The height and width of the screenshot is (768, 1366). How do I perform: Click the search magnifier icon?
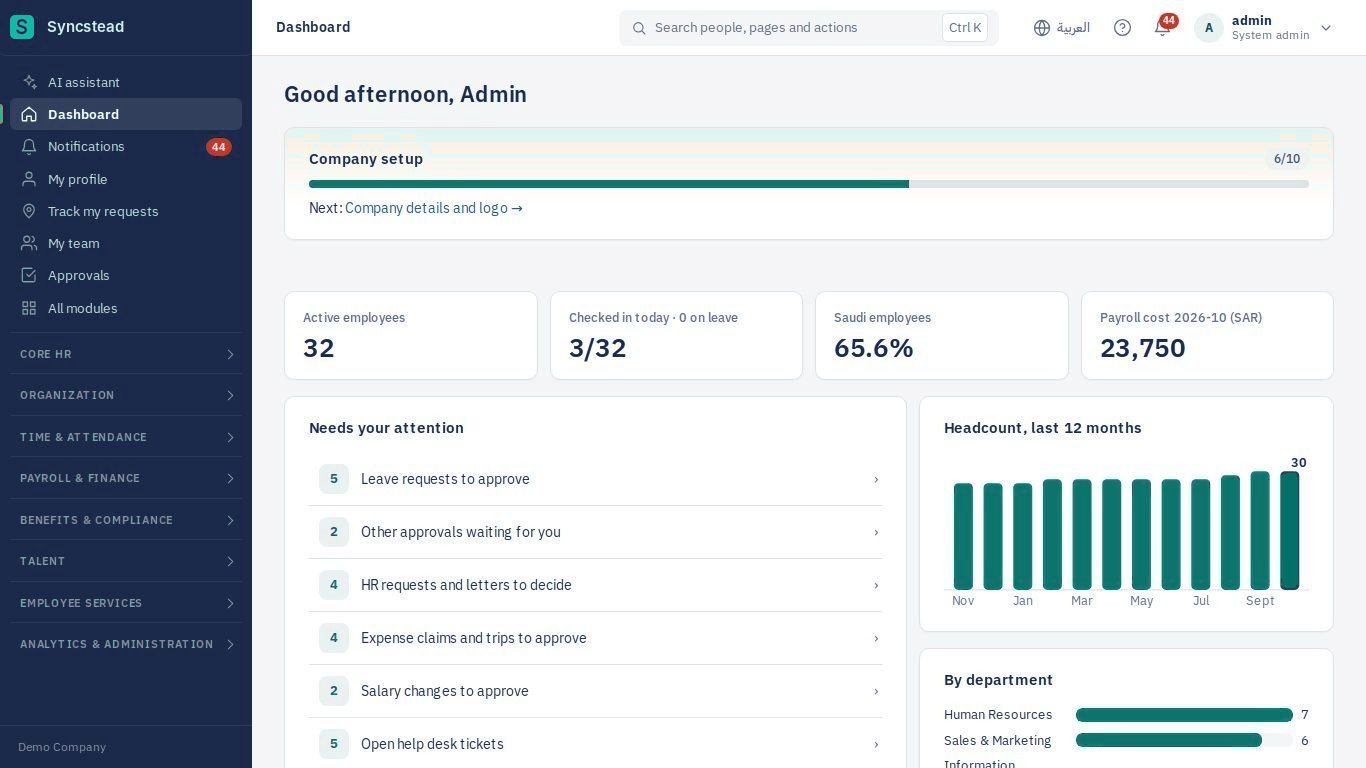coord(639,28)
